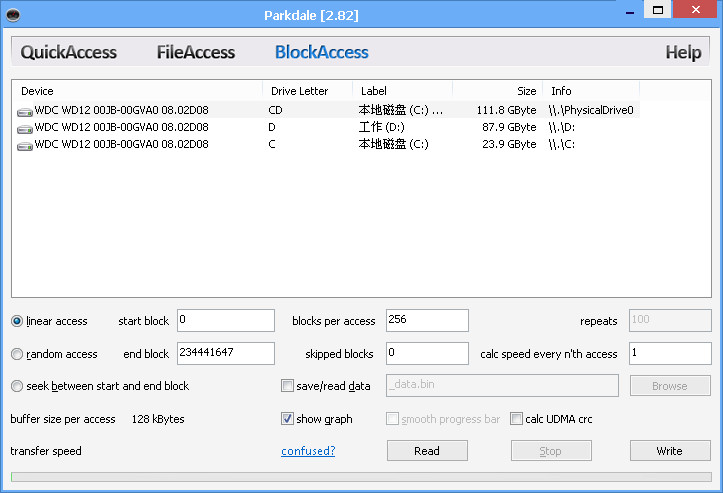This screenshot has width=723, height=493.
Task: Open the confused? help link
Action: click(308, 451)
